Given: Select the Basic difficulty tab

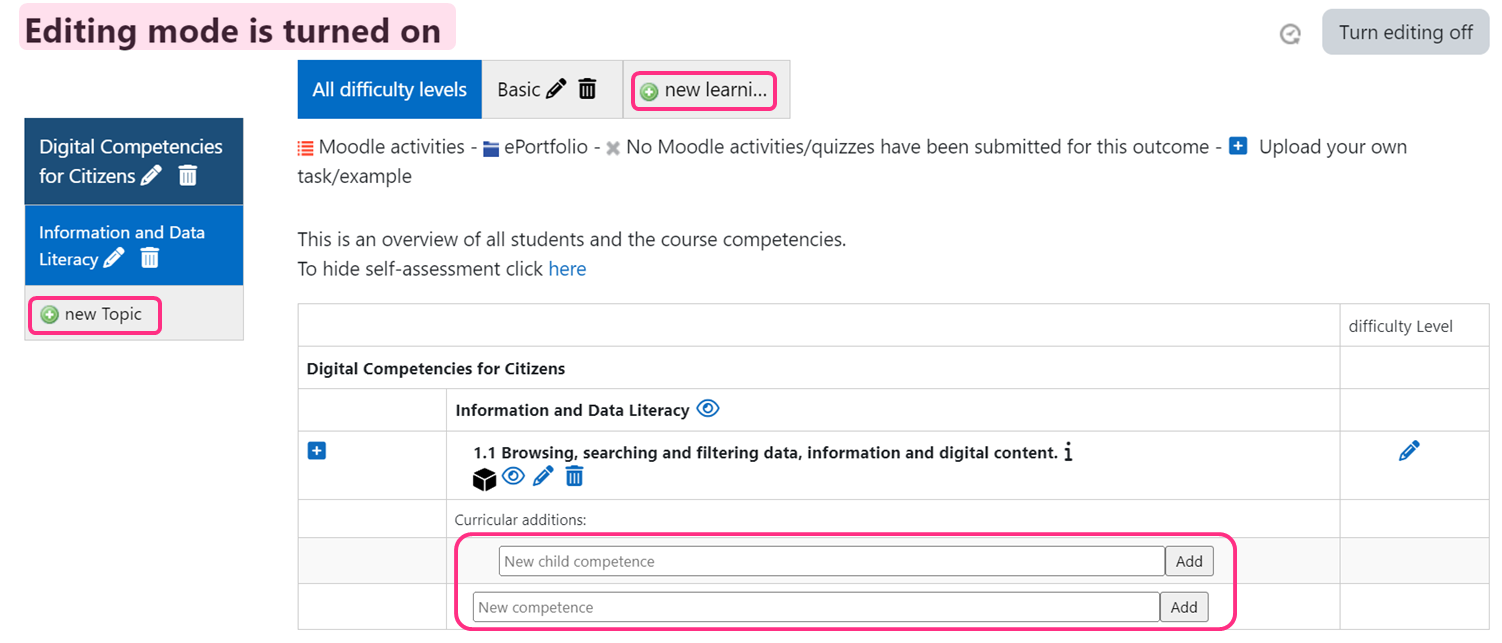Looking at the screenshot, I should (518, 90).
